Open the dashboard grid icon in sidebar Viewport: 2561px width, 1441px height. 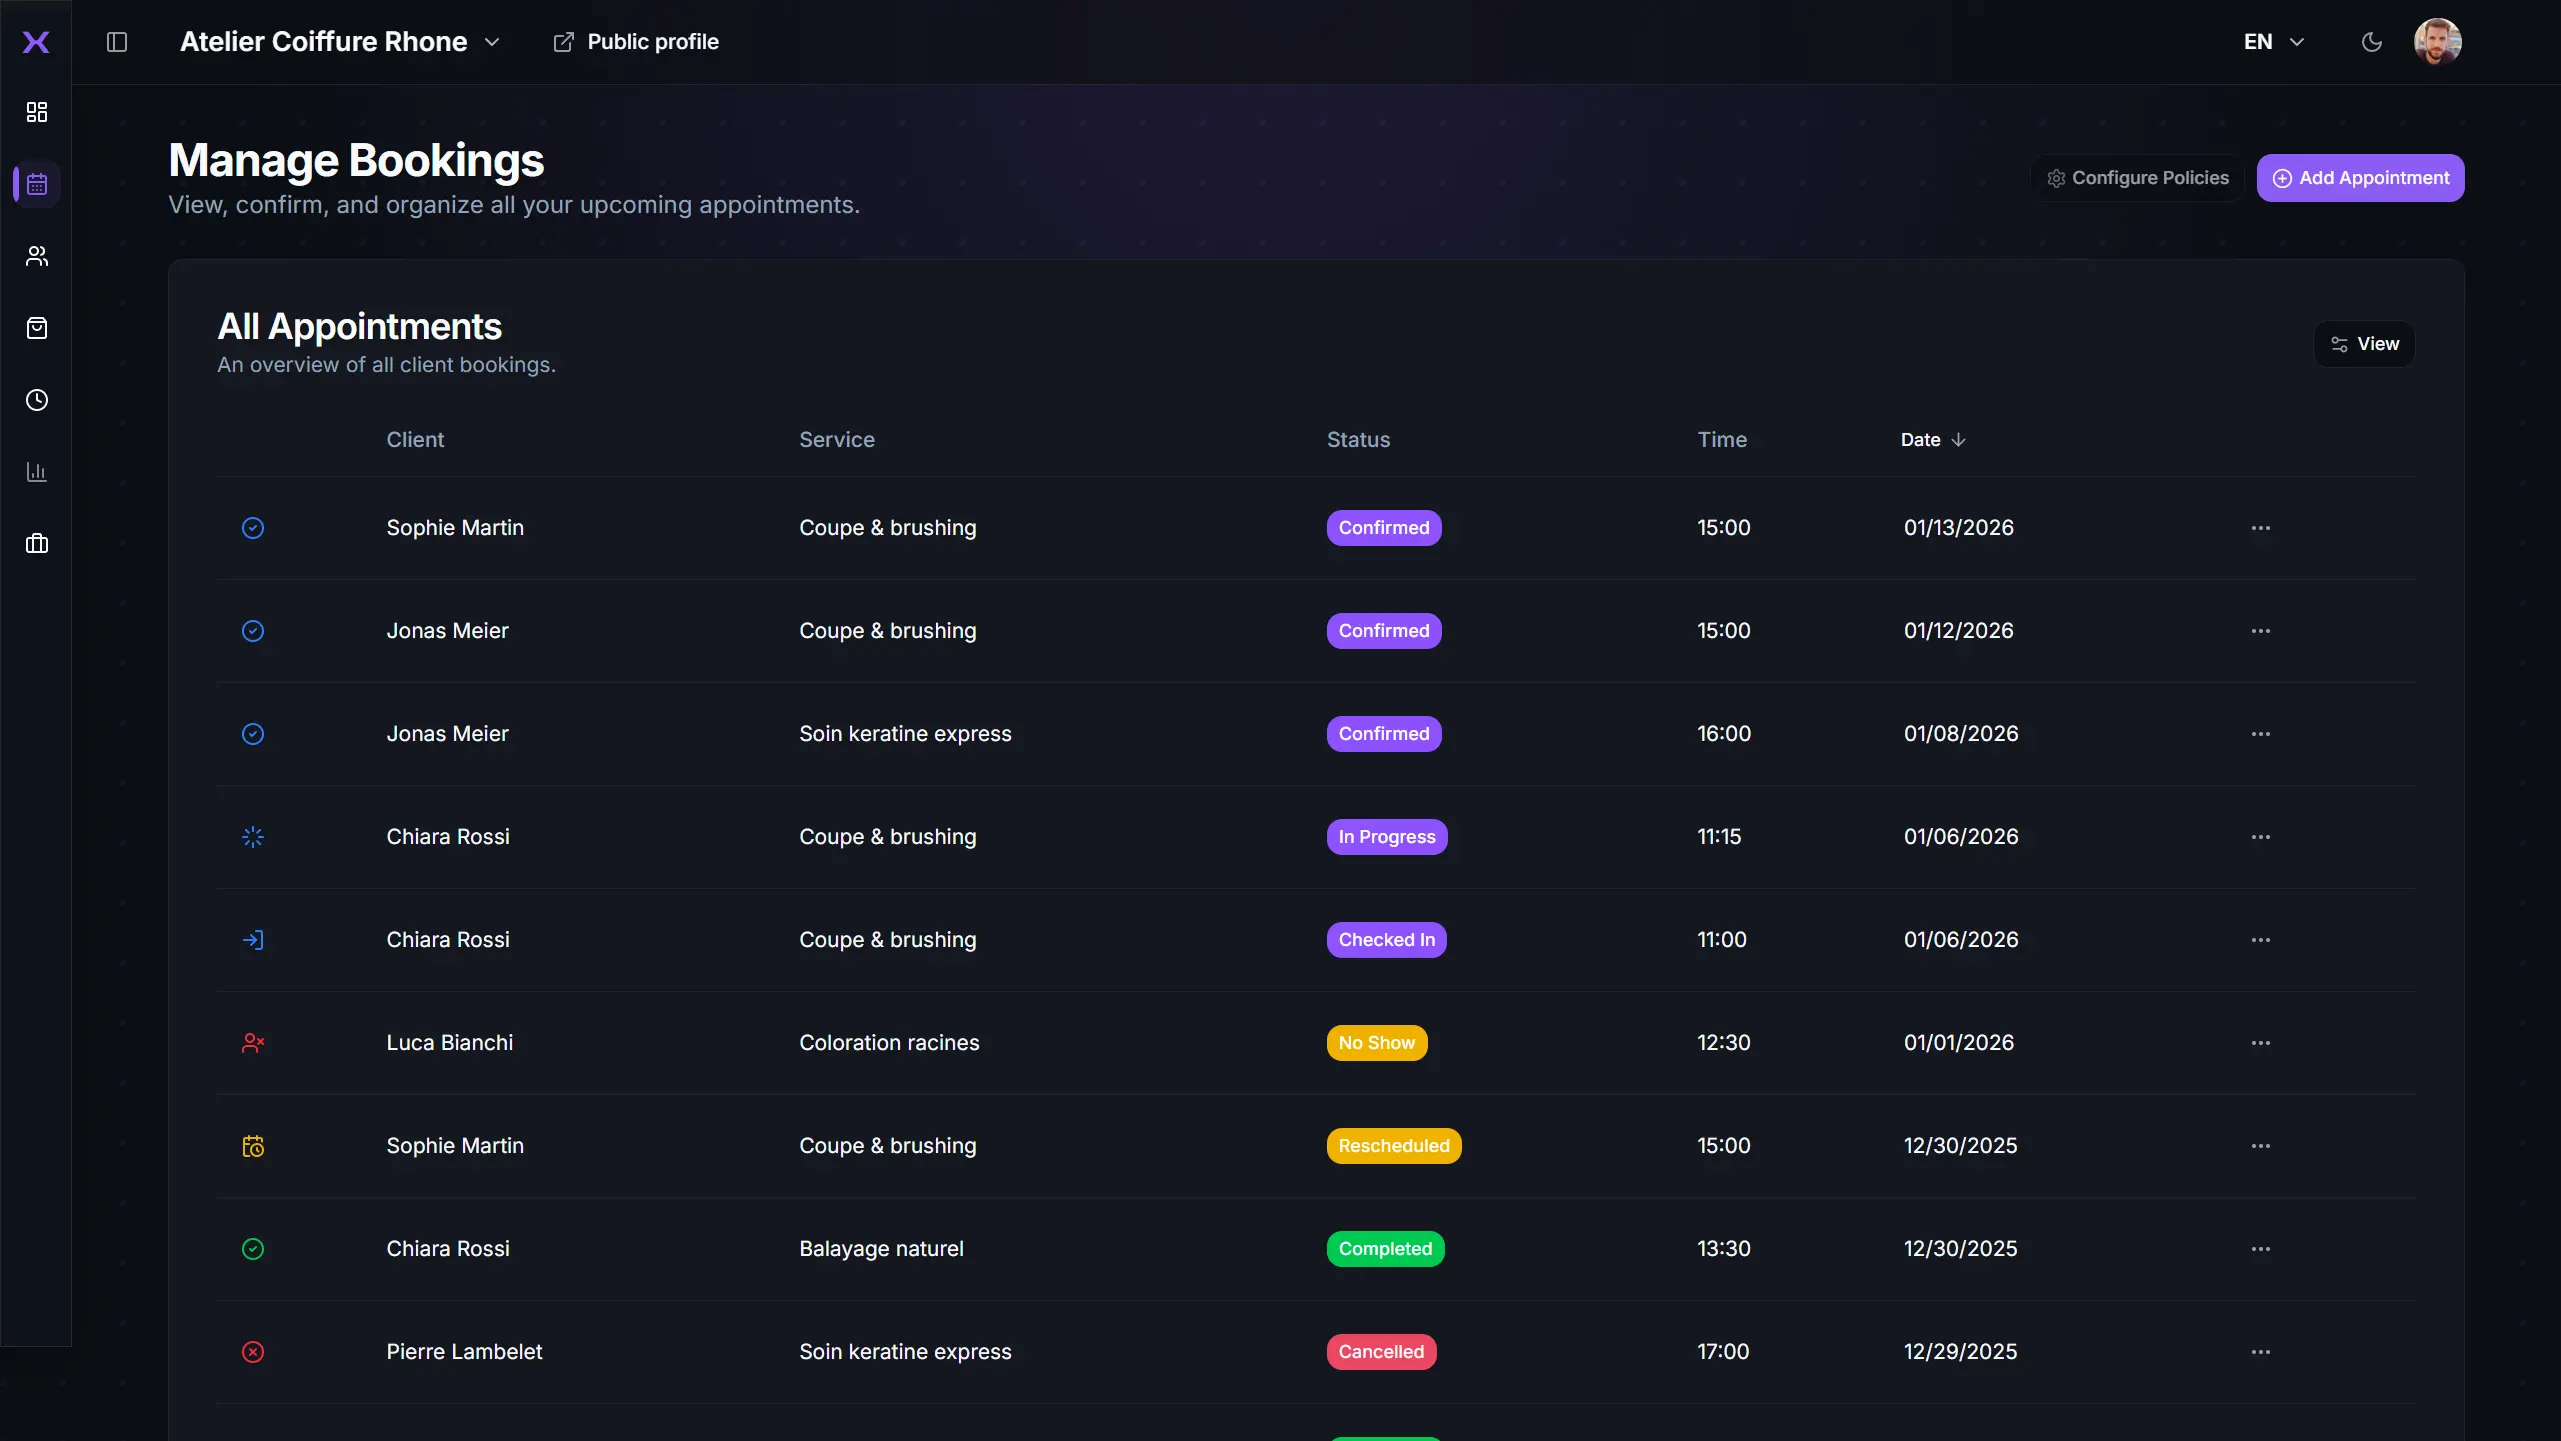37,112
